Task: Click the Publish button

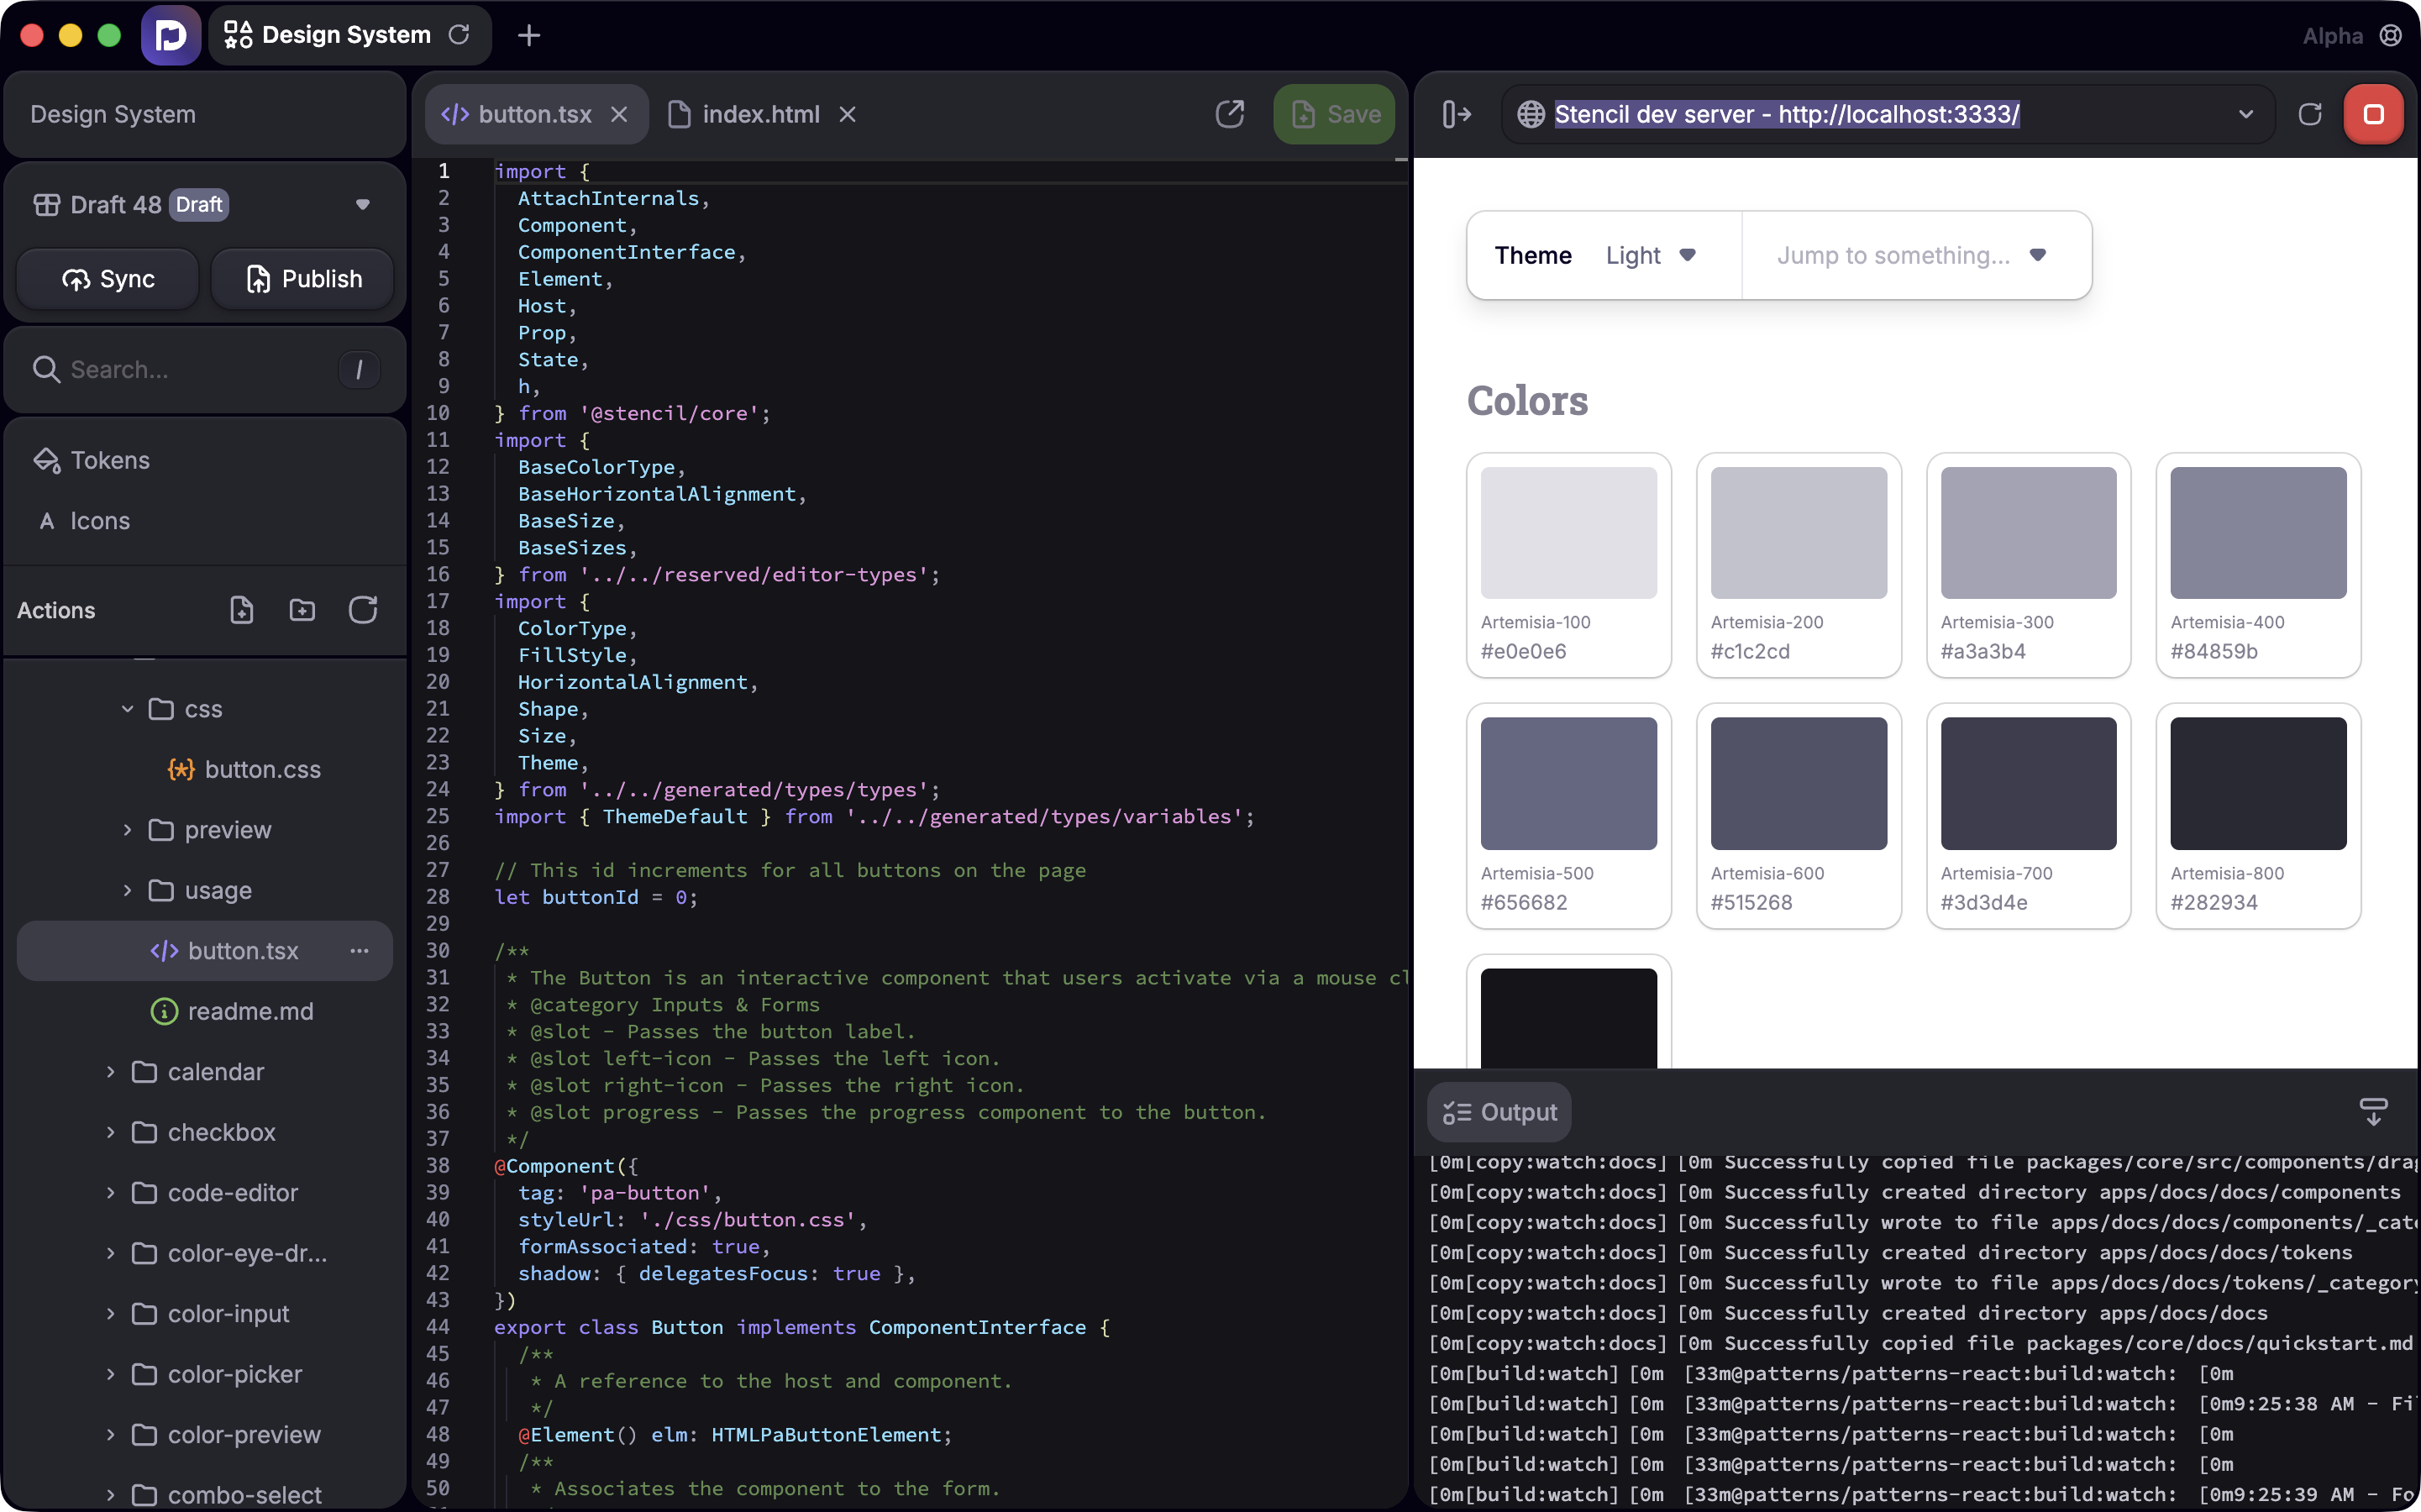Action: pos(303,279)
